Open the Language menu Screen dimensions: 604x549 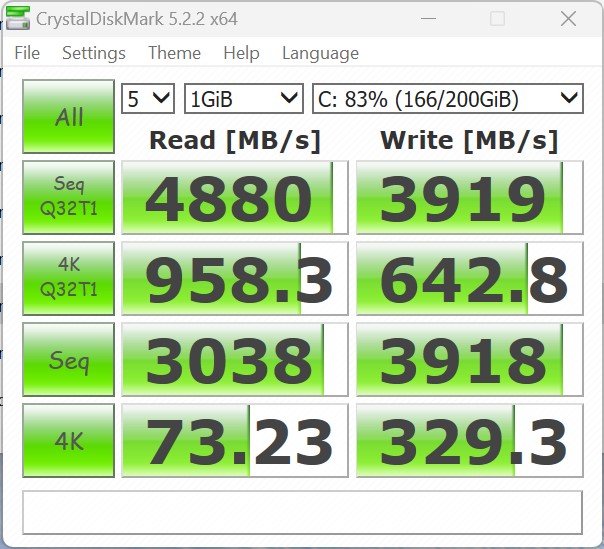click(320, 53)
